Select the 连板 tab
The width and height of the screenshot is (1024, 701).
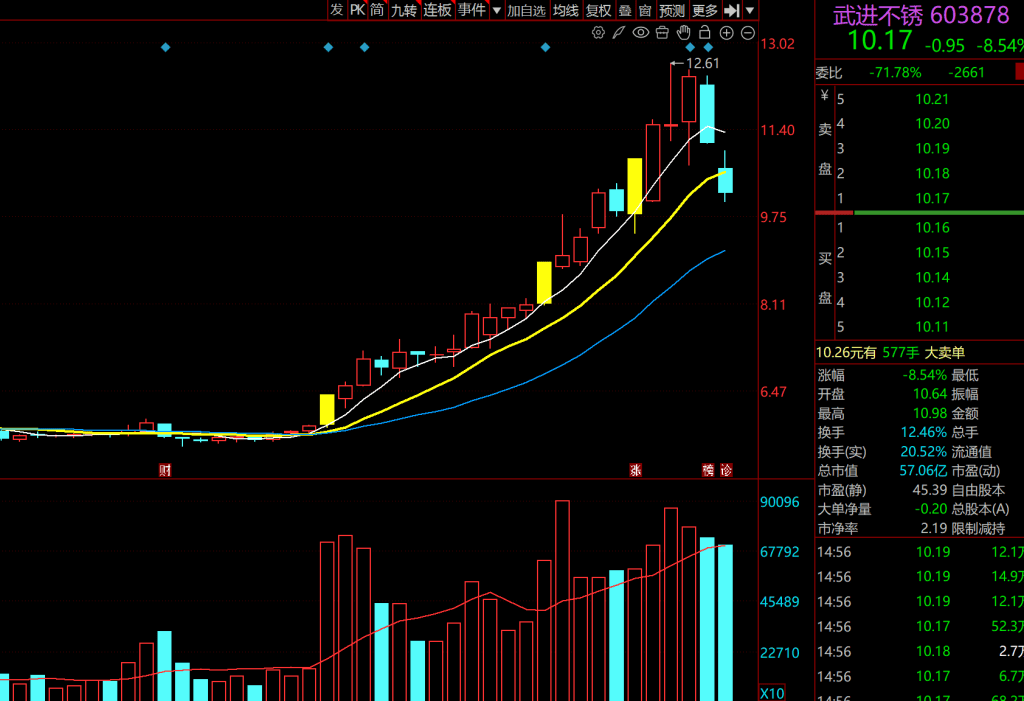438,10
